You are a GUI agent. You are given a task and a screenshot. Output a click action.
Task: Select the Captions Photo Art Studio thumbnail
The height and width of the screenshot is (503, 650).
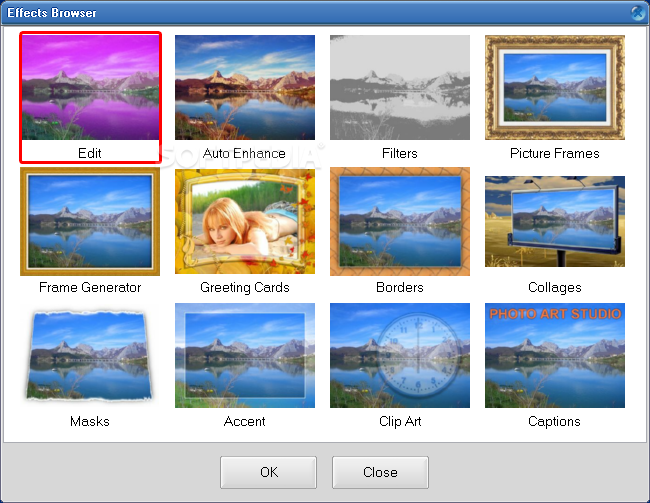pyautogui.click(x=555, y=355)
